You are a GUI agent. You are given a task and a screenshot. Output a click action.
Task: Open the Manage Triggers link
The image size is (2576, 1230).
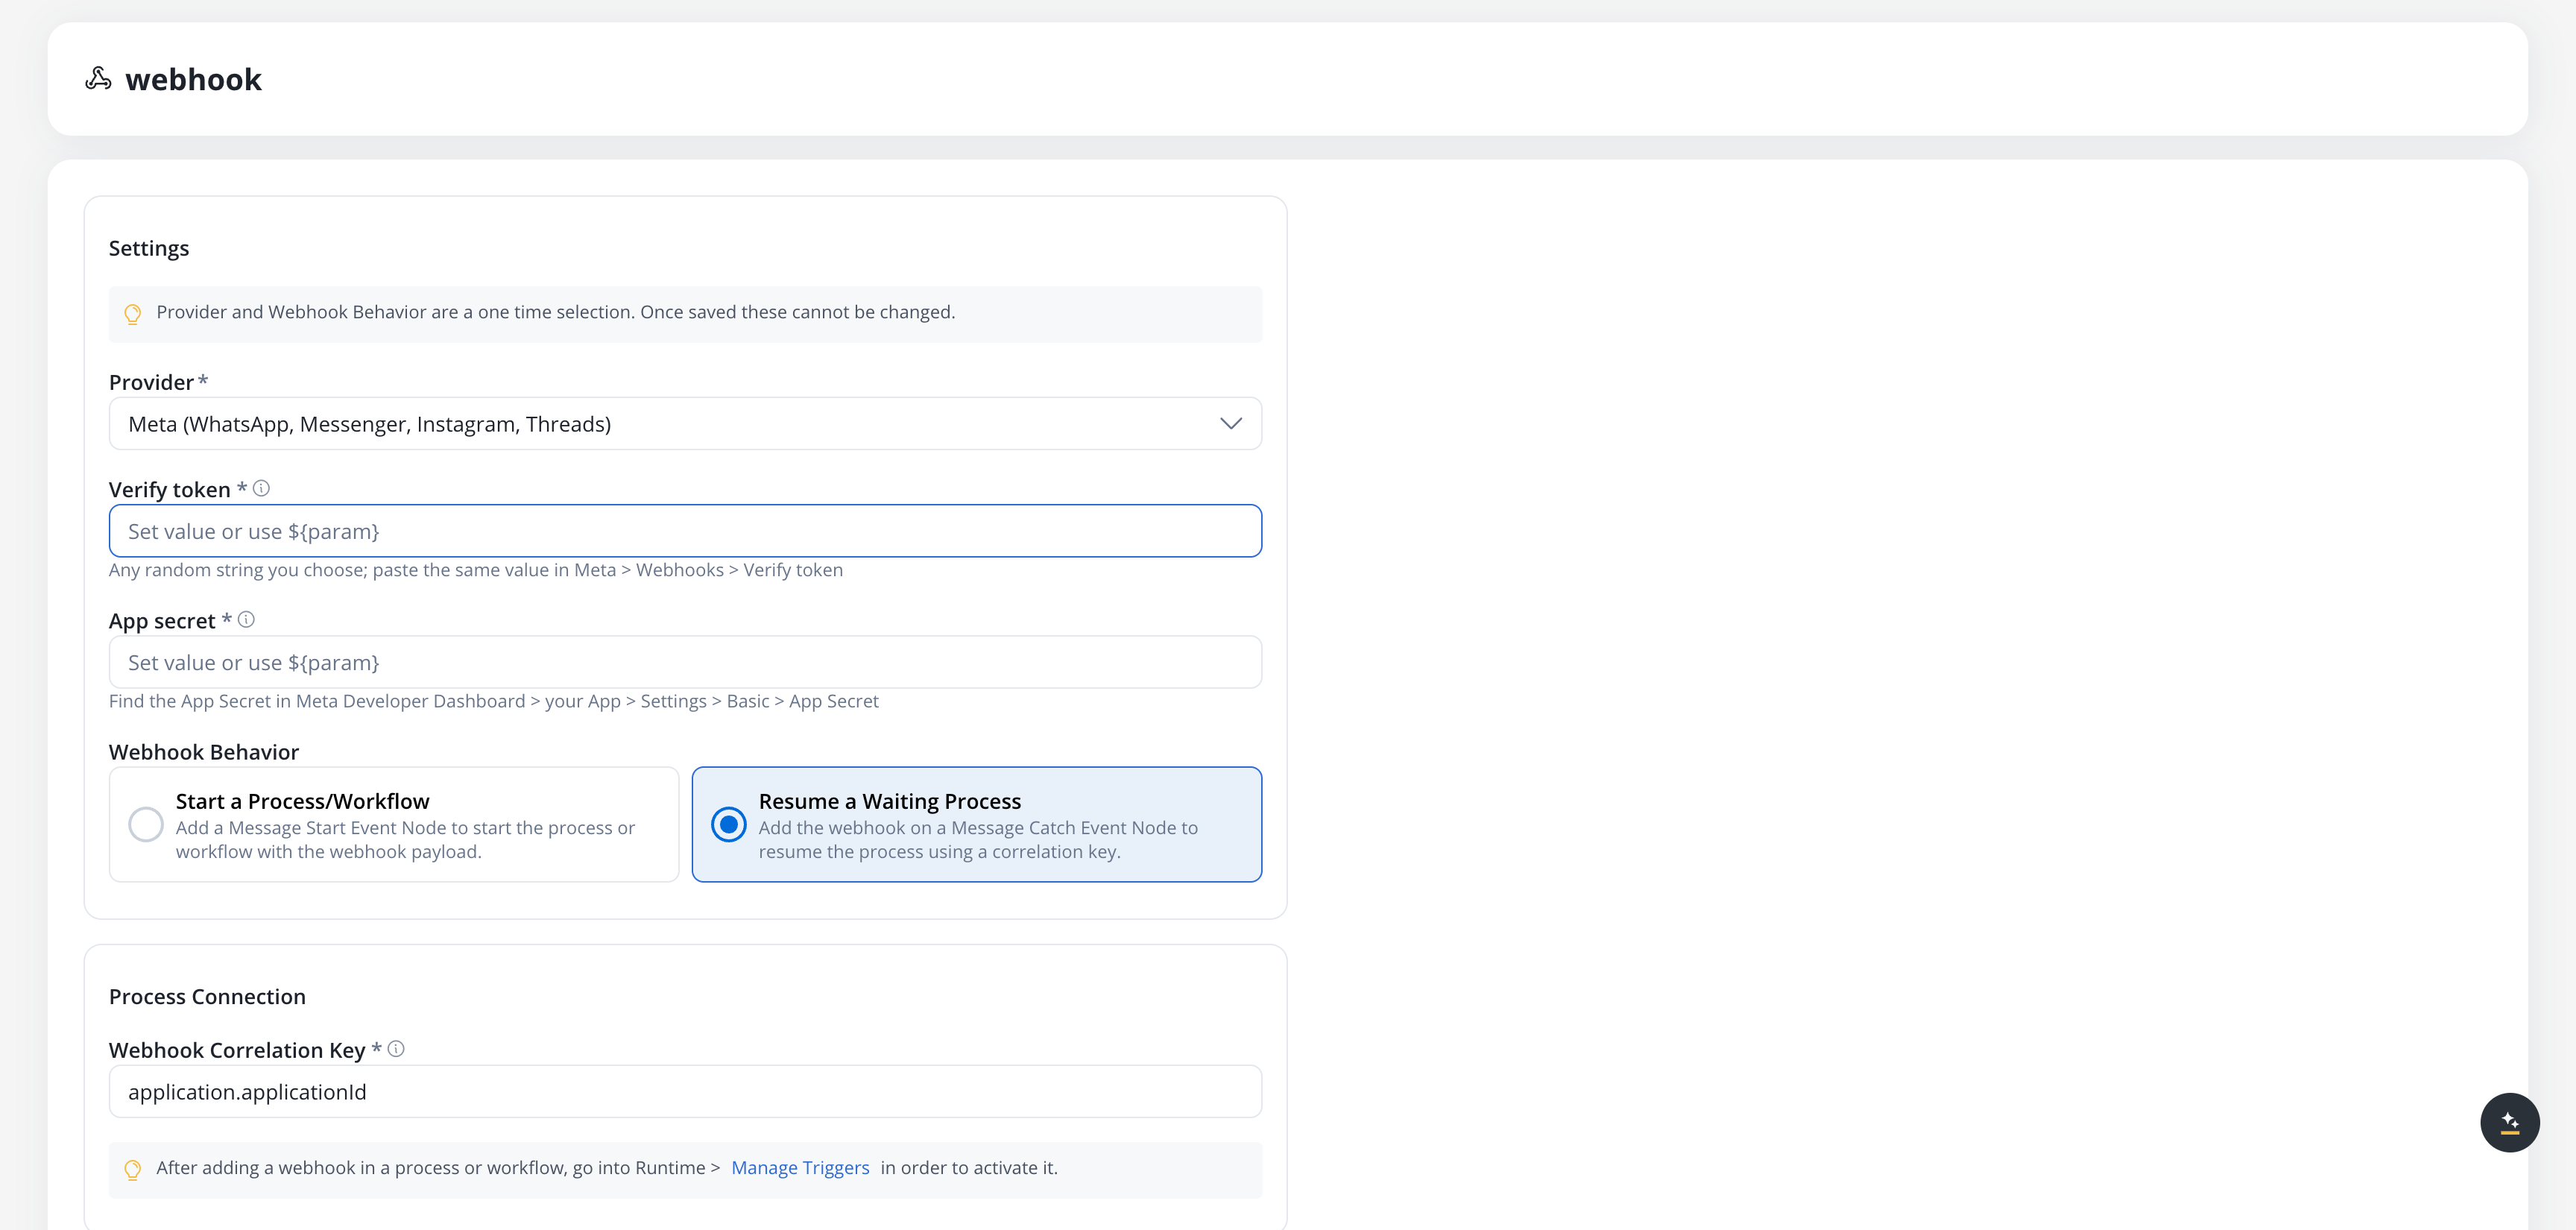pos(800,1167)
